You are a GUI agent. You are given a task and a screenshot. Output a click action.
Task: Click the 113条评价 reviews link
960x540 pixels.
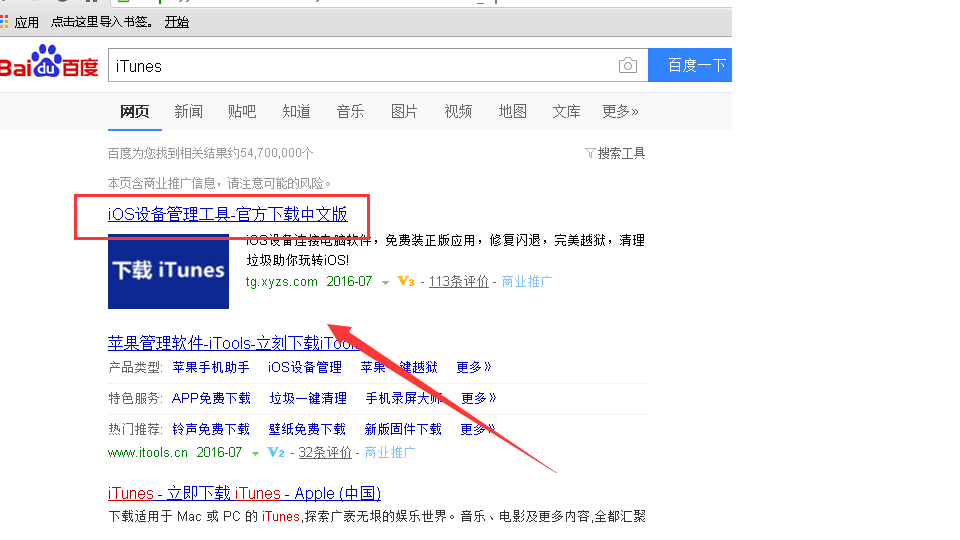(459, 282)
